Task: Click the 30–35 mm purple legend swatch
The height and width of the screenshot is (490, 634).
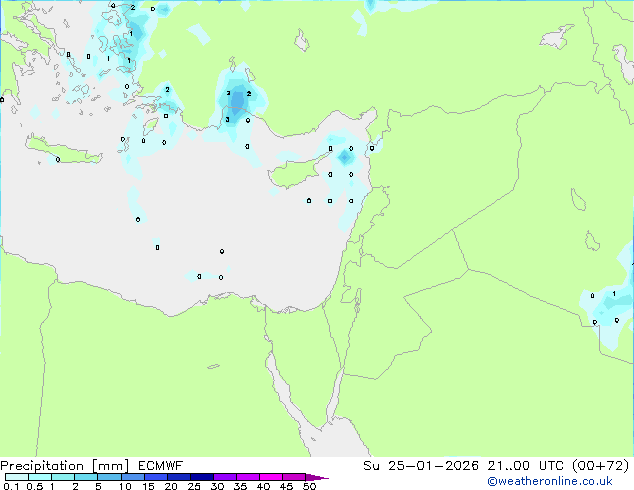Action: click(225, 477)
